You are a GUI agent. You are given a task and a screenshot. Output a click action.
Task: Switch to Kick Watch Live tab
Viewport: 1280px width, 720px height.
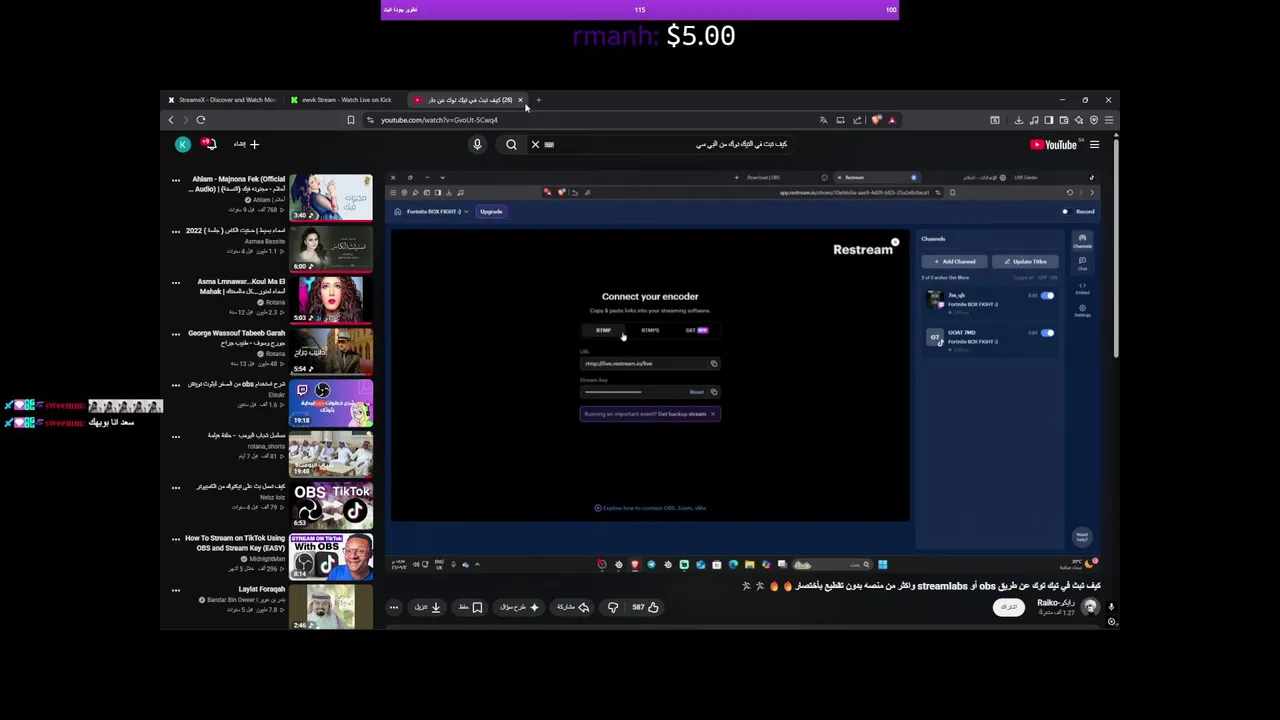click(343, 100)
